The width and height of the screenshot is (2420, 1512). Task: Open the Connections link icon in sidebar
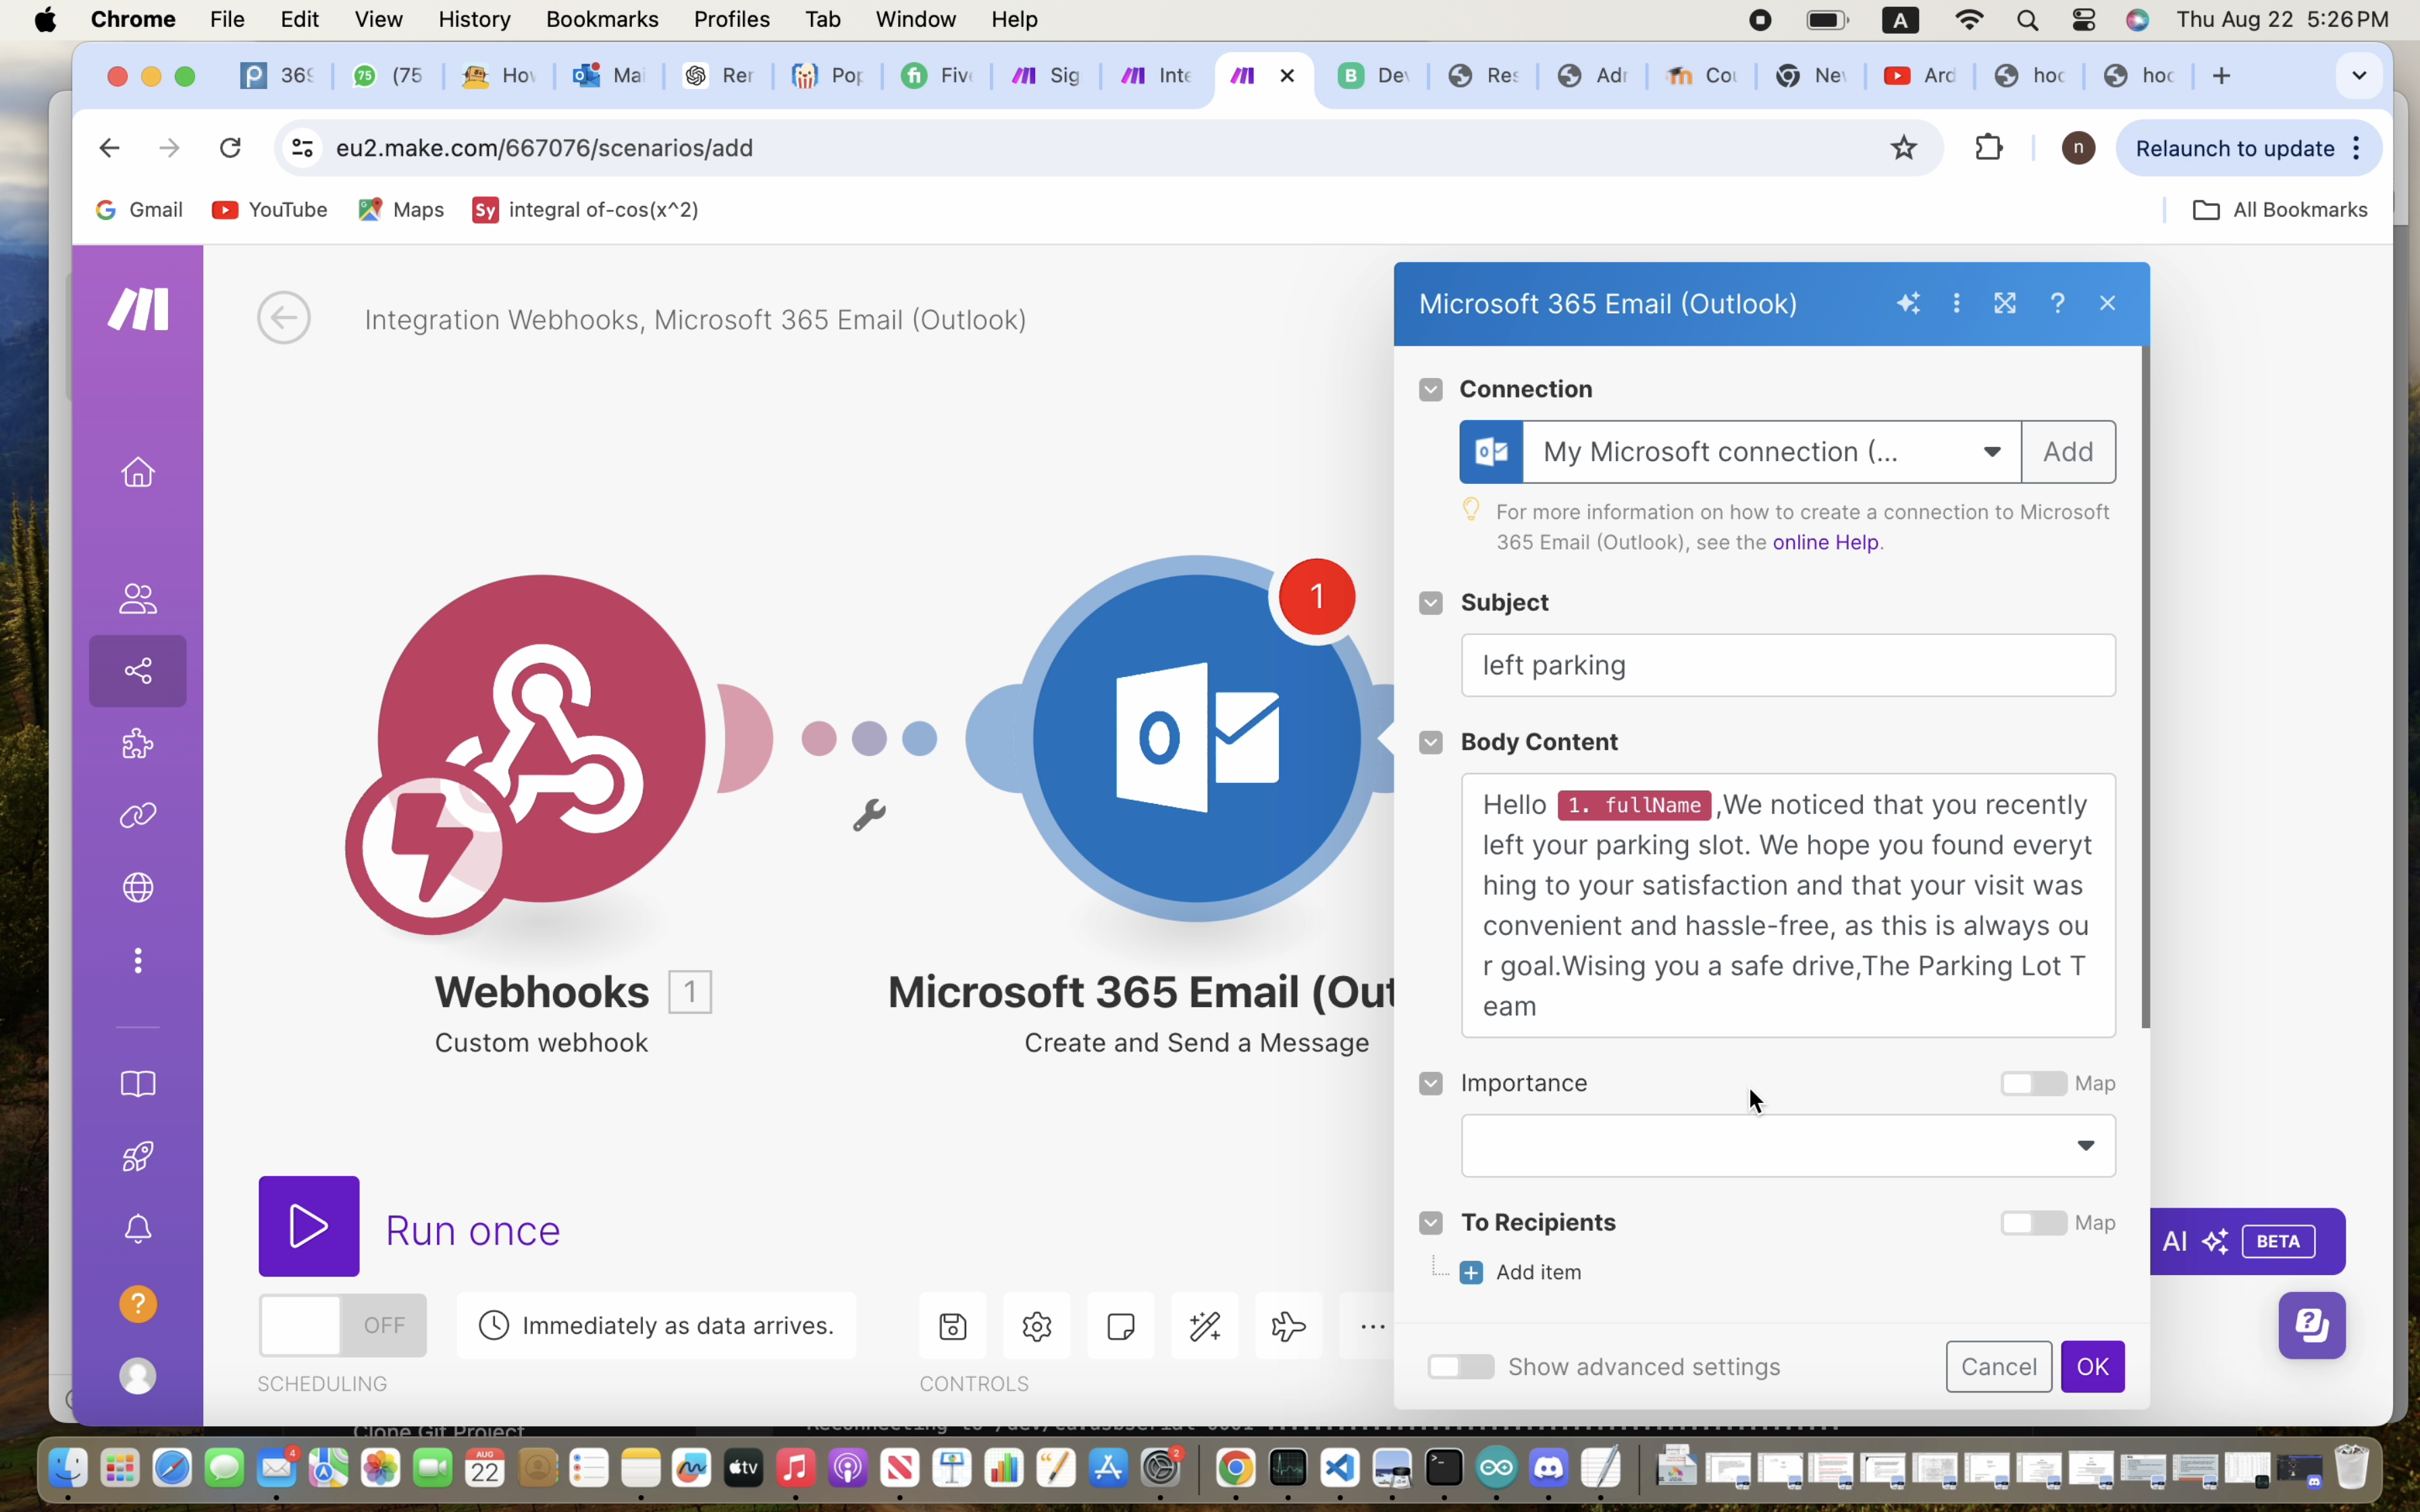[138, 816]
